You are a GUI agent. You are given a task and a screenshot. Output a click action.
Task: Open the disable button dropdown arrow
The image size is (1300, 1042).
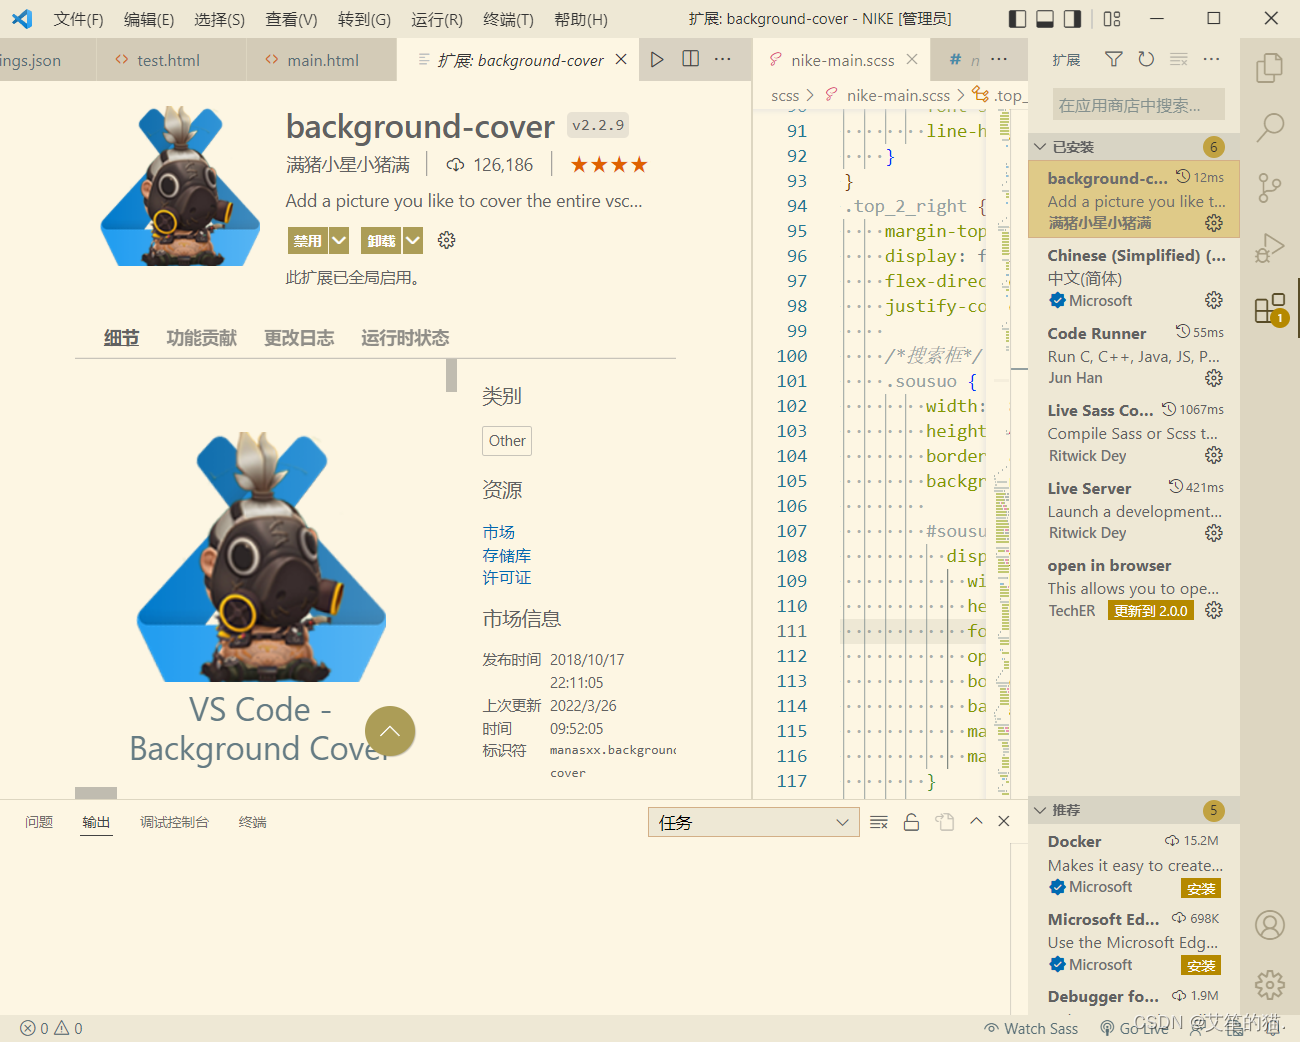[339, 240]
